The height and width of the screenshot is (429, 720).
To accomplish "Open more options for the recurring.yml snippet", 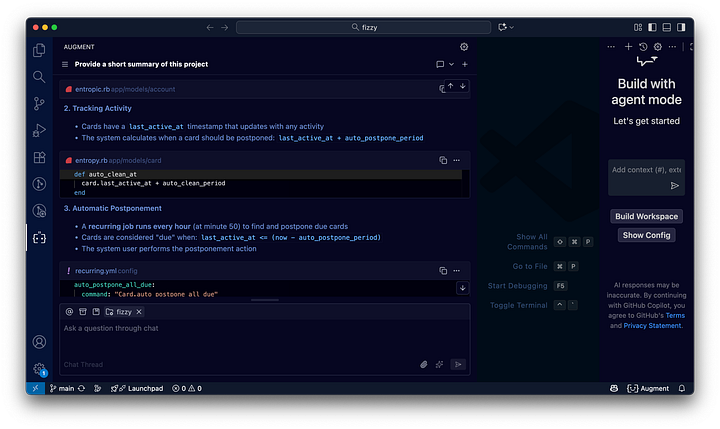I will pos(456,271).
